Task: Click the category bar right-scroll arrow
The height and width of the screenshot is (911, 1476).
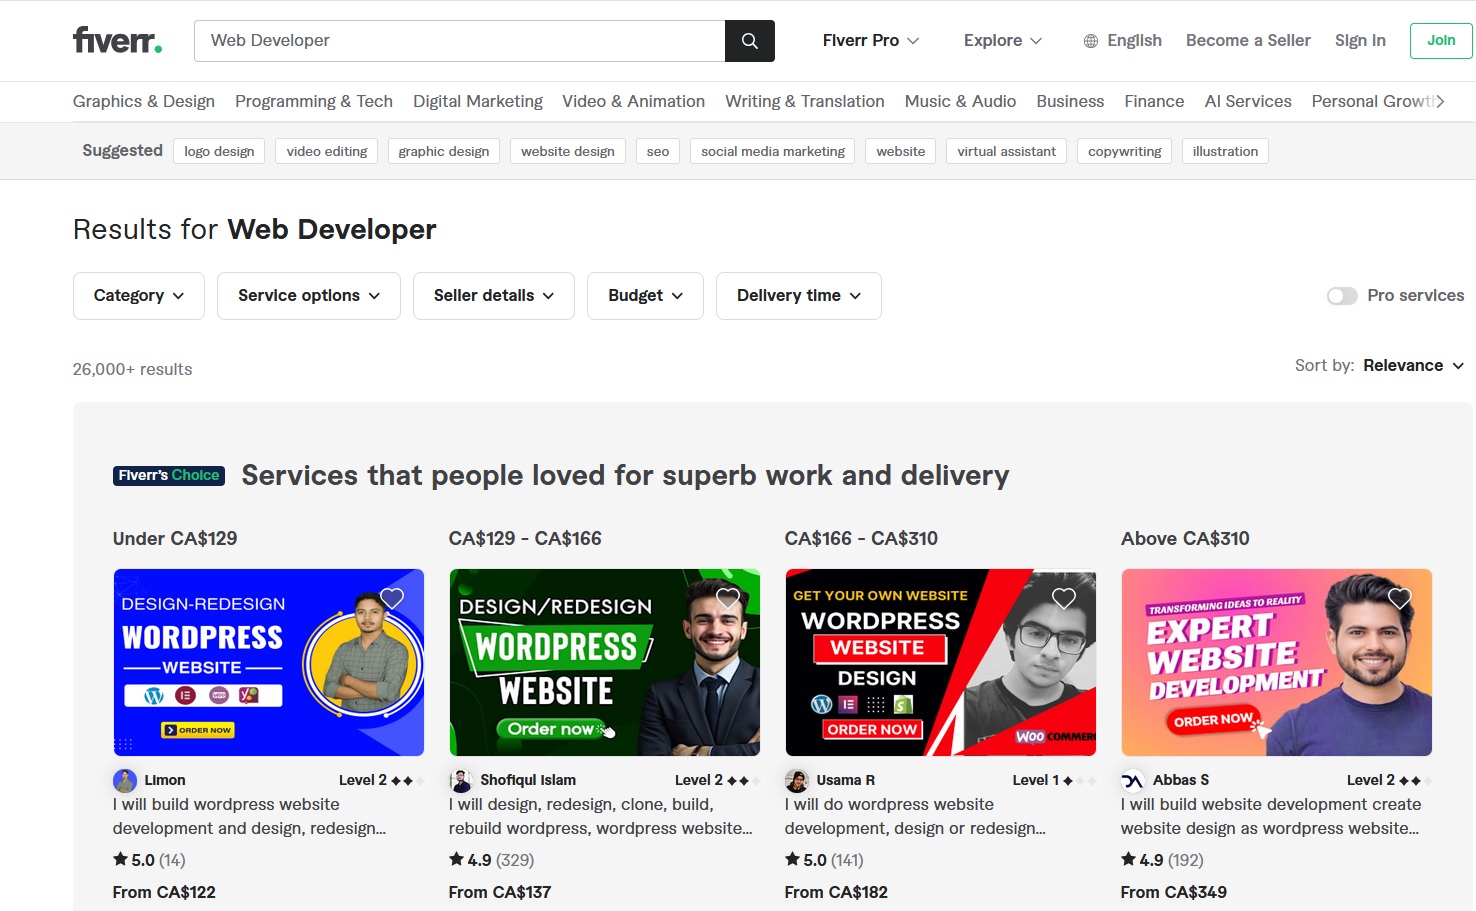Action: coord(1440,101)
